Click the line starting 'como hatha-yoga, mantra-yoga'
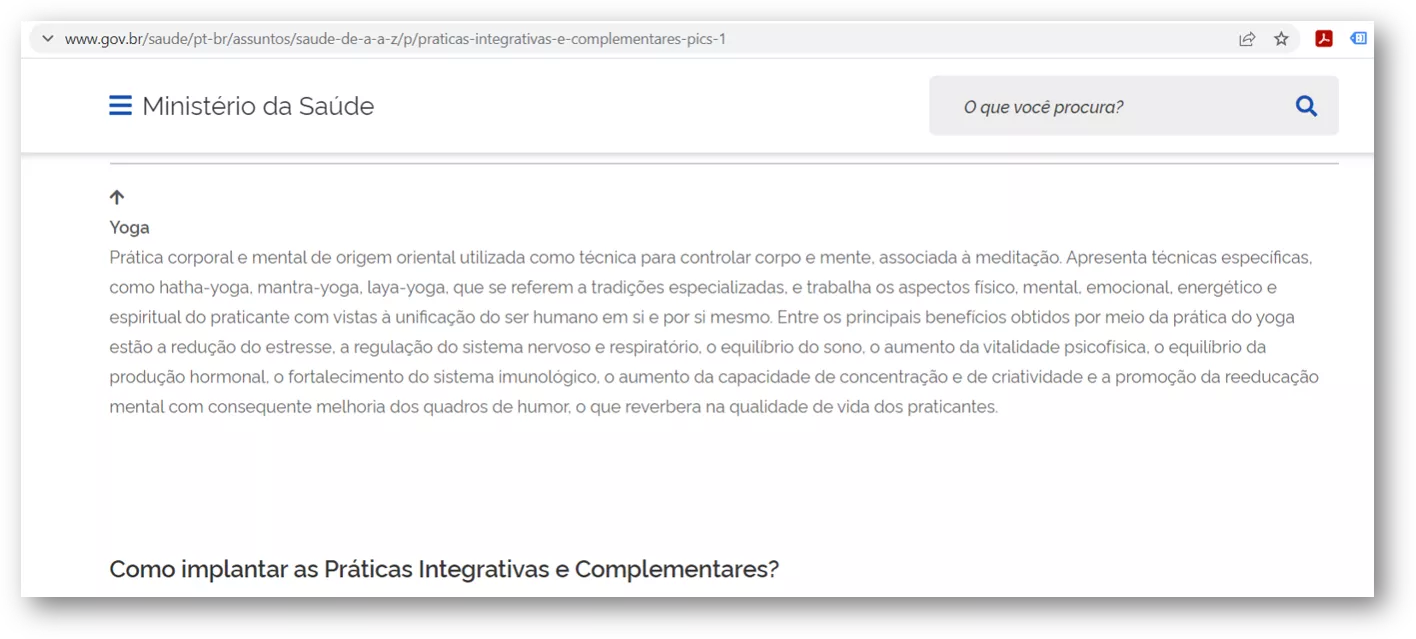 coord(693,287)
